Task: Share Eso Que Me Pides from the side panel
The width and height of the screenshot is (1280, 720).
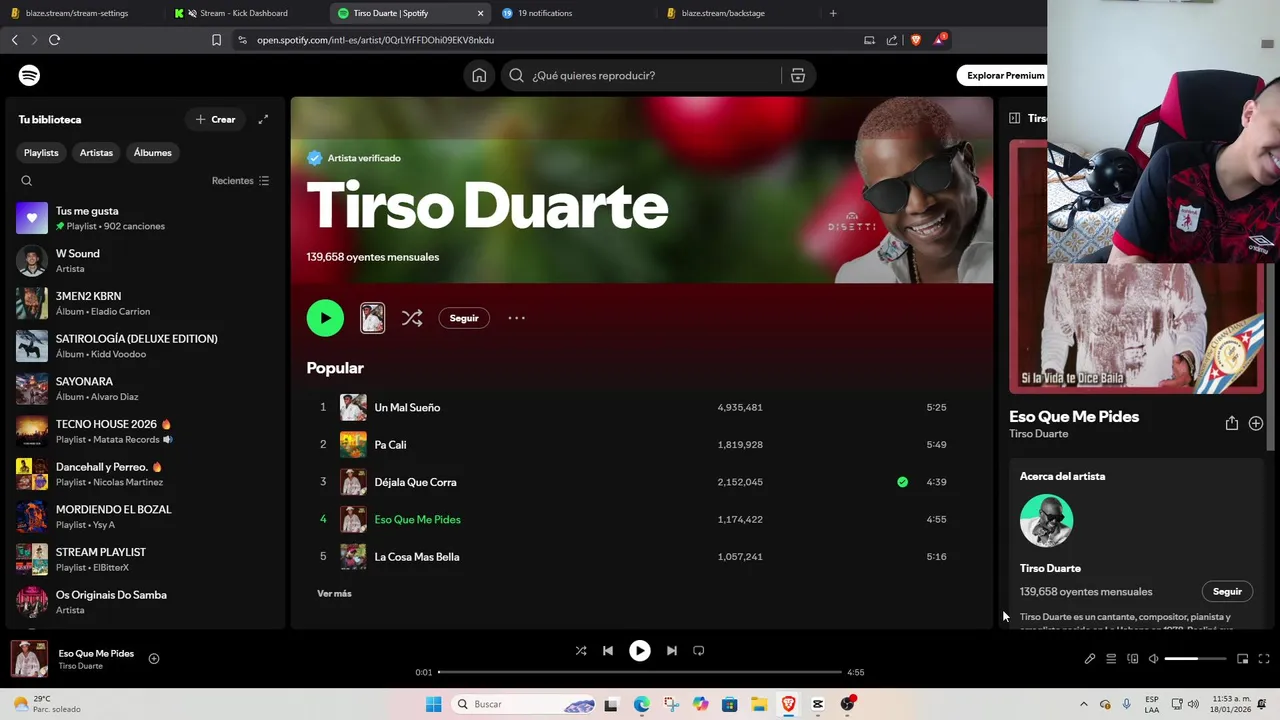Action: coord(1232,423)
